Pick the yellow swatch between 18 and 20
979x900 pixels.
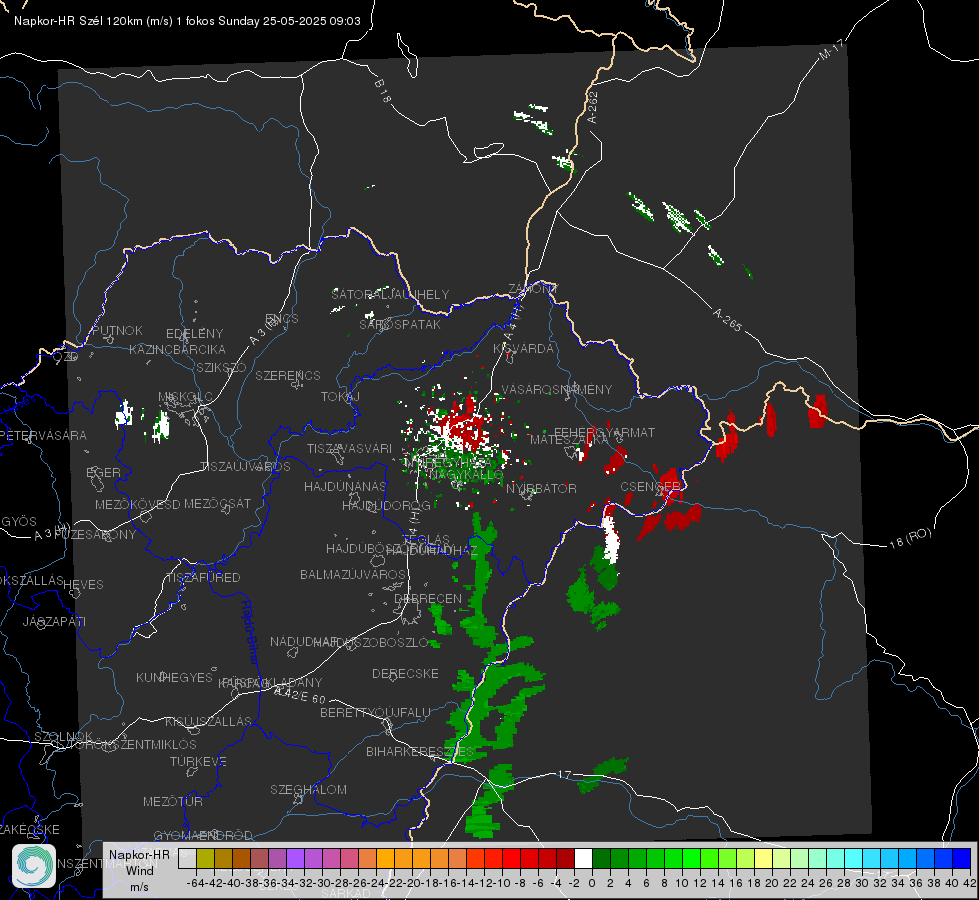763,858
